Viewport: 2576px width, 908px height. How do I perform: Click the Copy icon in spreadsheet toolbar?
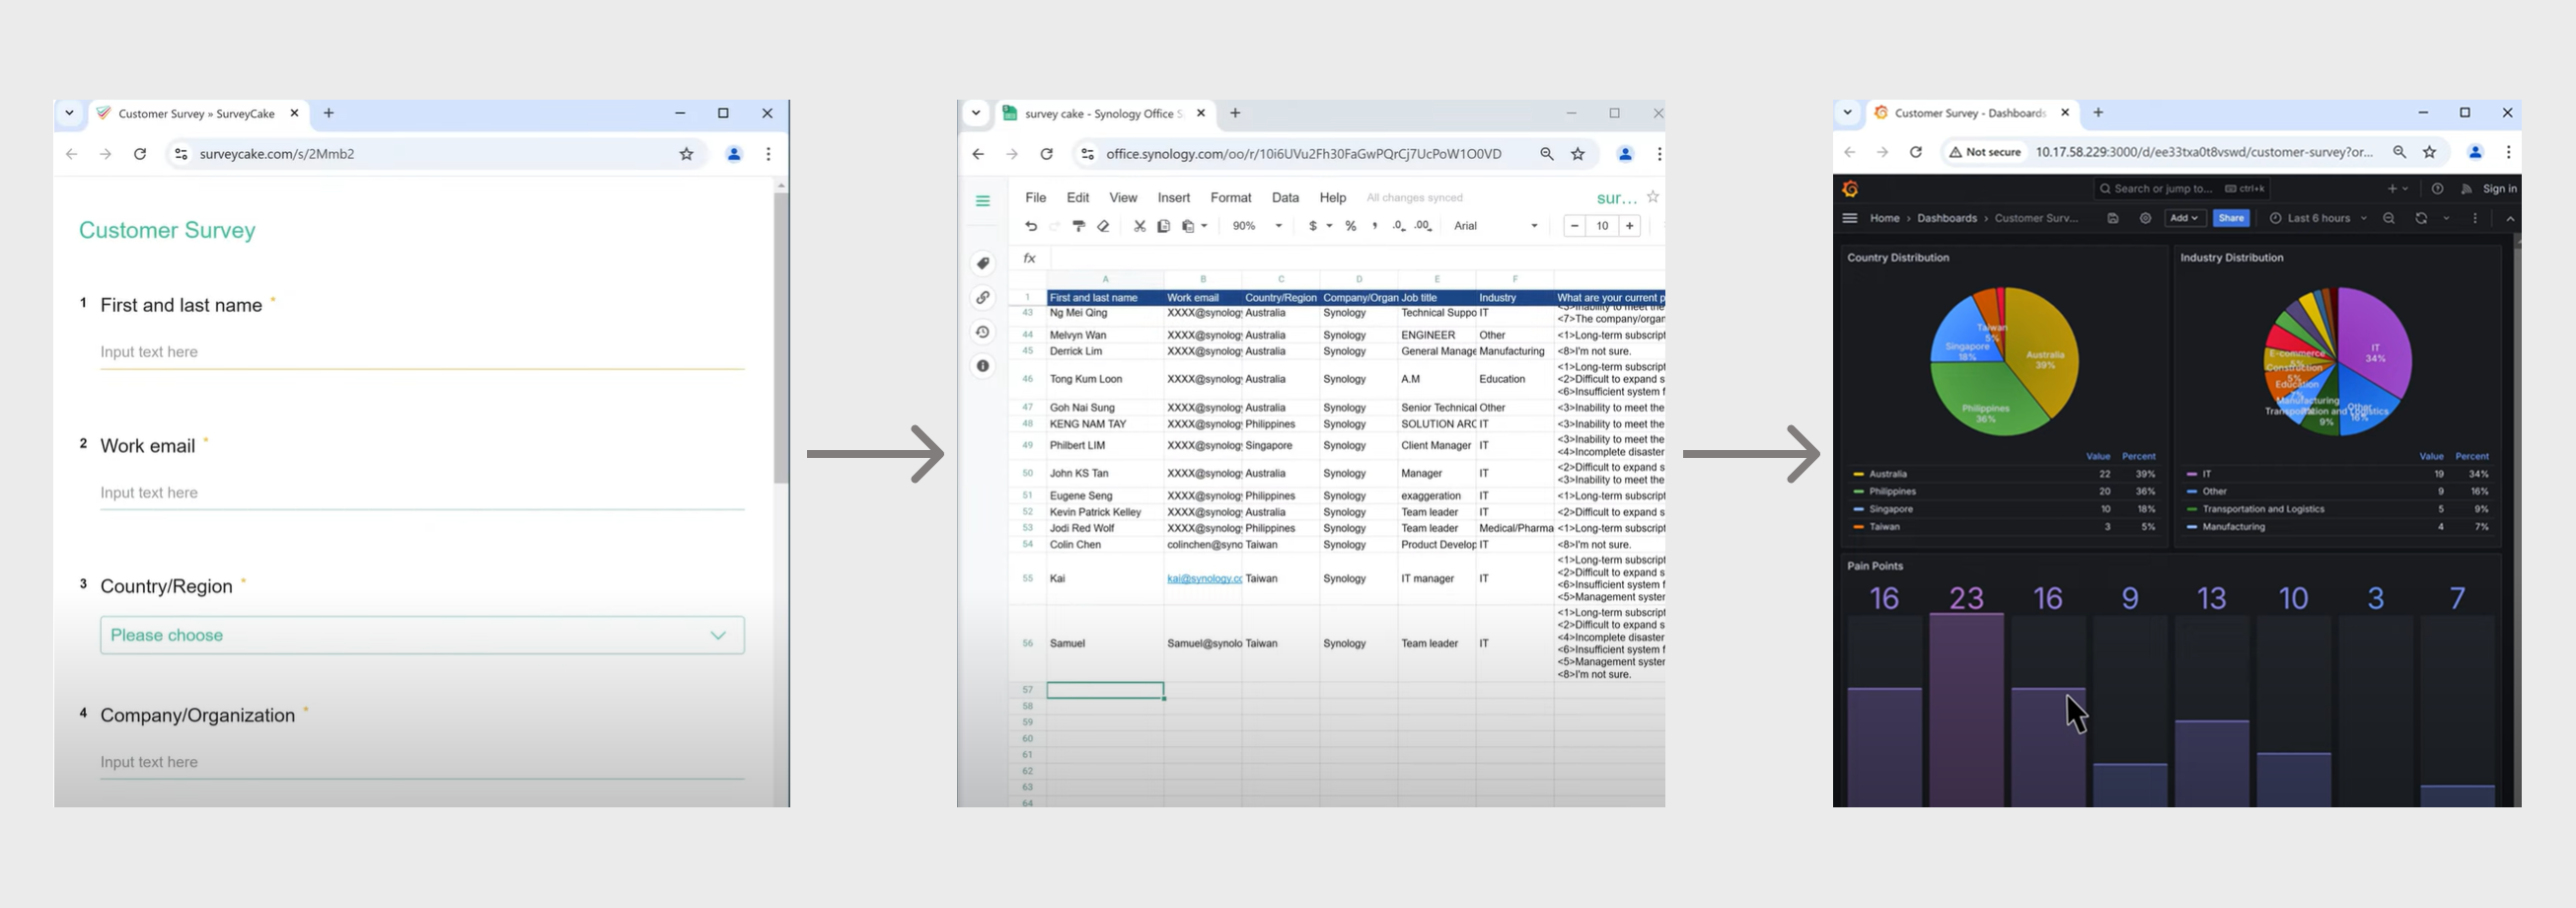(x=1163, y=226)
